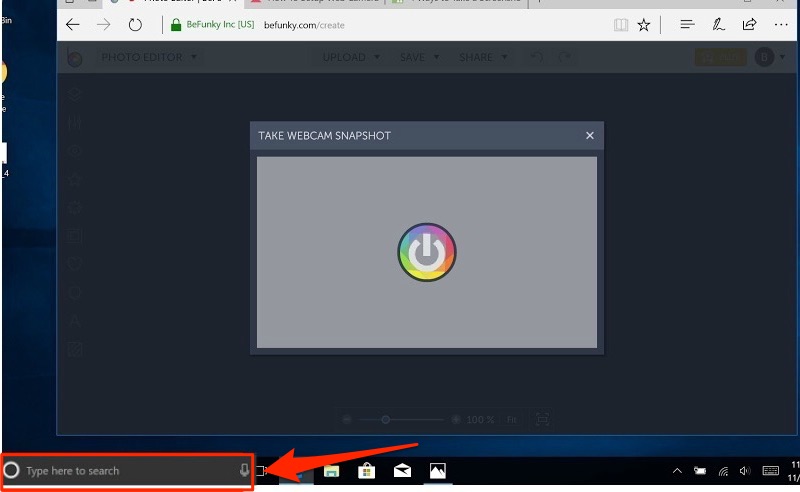The width and height of the screenshot is (800, 492).
Task: Open the UPLOAD menu
Action: click(x=351, y=57)
